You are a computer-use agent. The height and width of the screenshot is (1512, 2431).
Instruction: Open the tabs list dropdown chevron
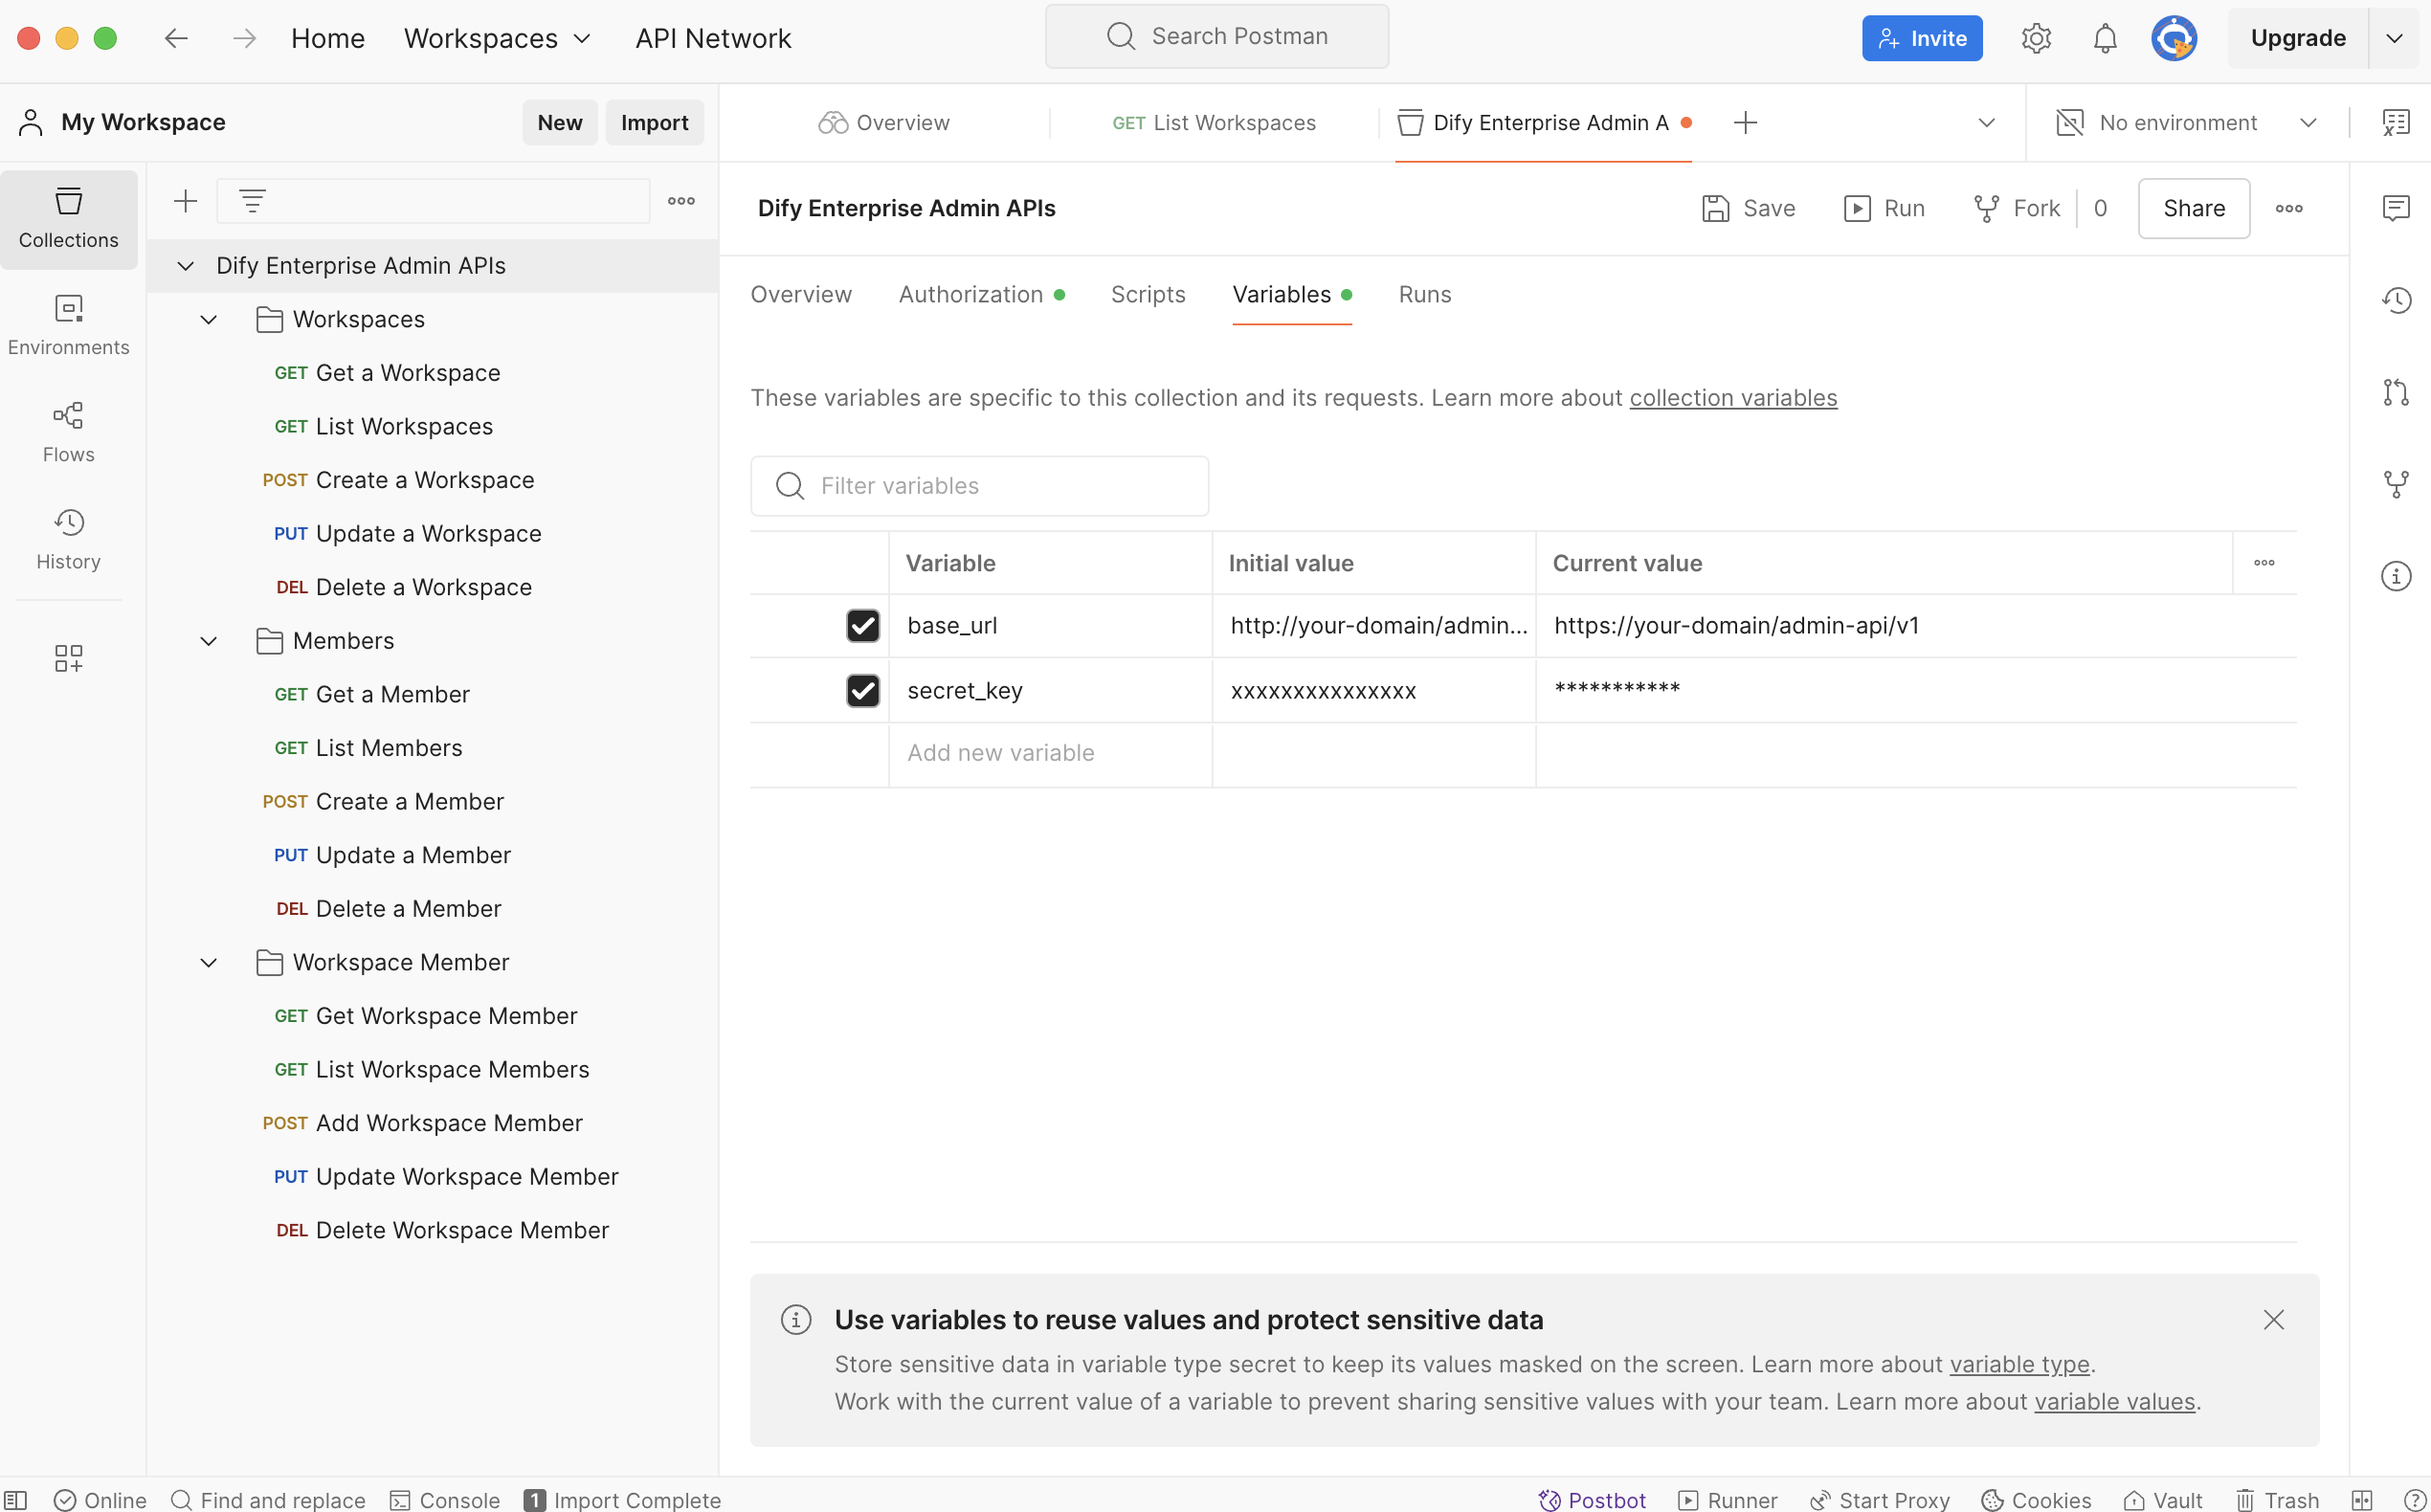point(1986,122)
